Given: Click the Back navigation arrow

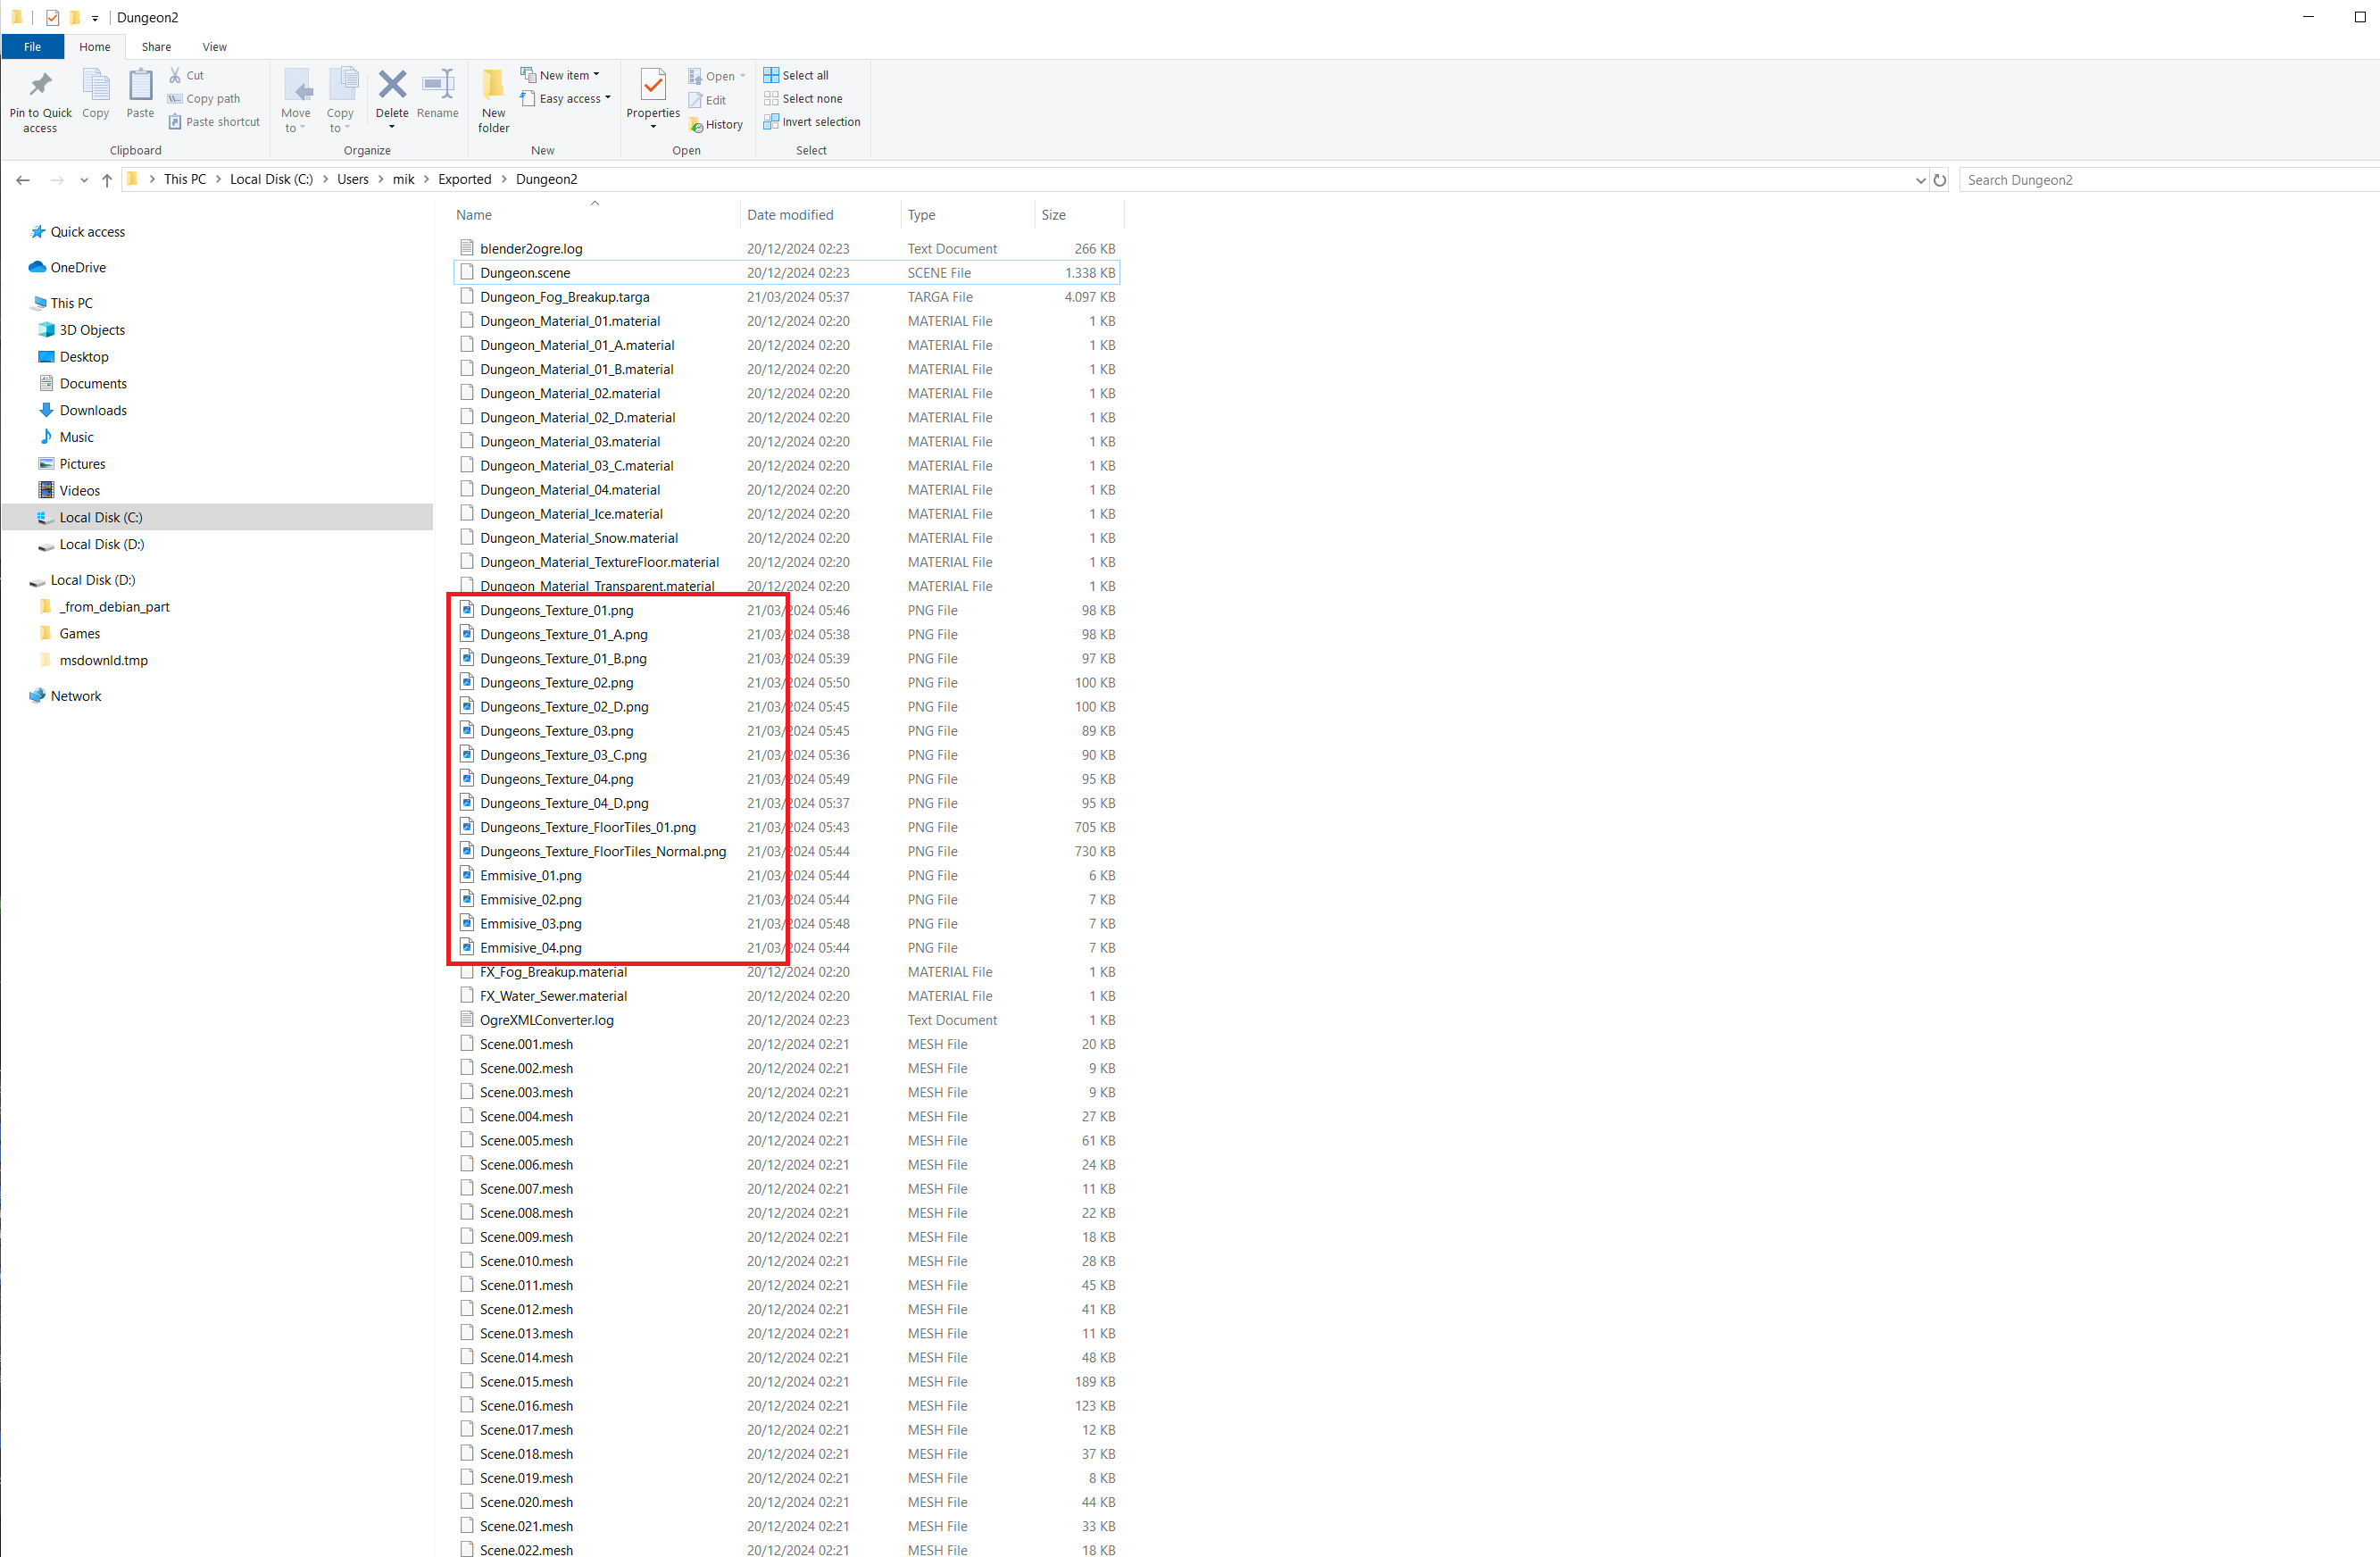Looking at the screenshot, I should pyautogui.click(x=23, y=180).
